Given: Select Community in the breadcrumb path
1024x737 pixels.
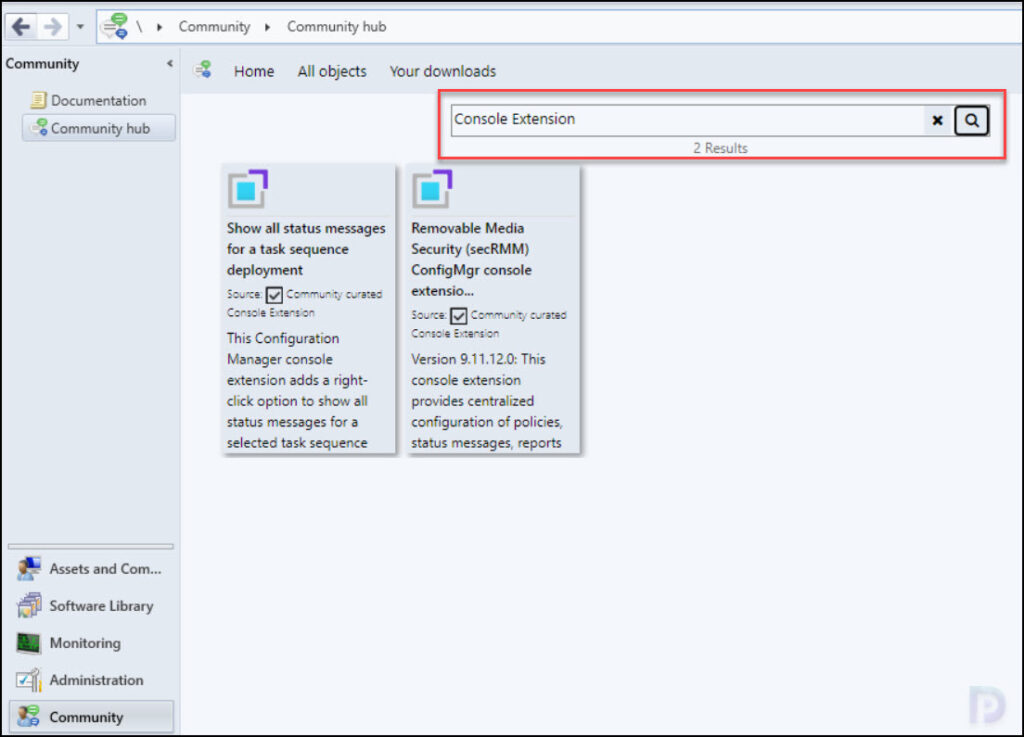Looking at the screenshot, I should [x=214, y=27].
